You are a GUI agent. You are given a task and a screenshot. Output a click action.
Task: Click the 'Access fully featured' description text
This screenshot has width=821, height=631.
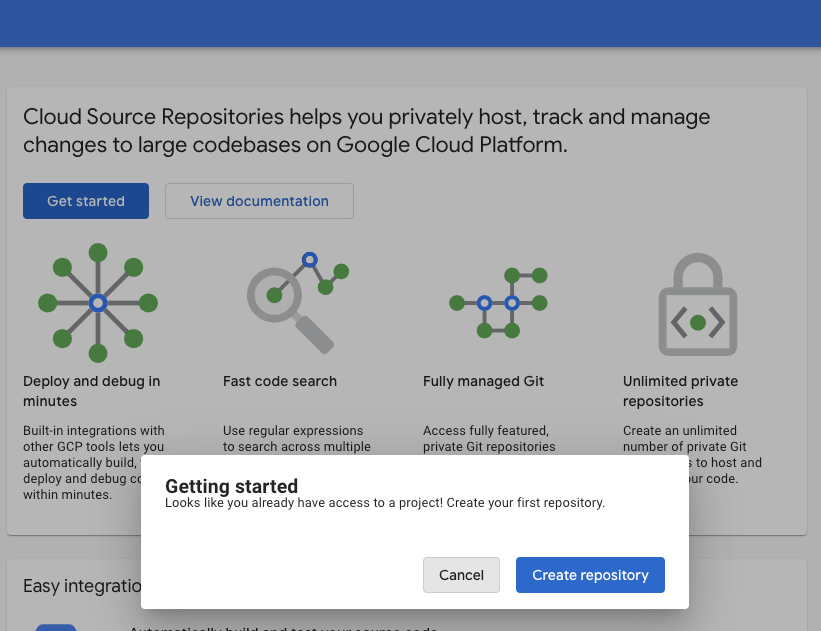(x=489, y=439)
